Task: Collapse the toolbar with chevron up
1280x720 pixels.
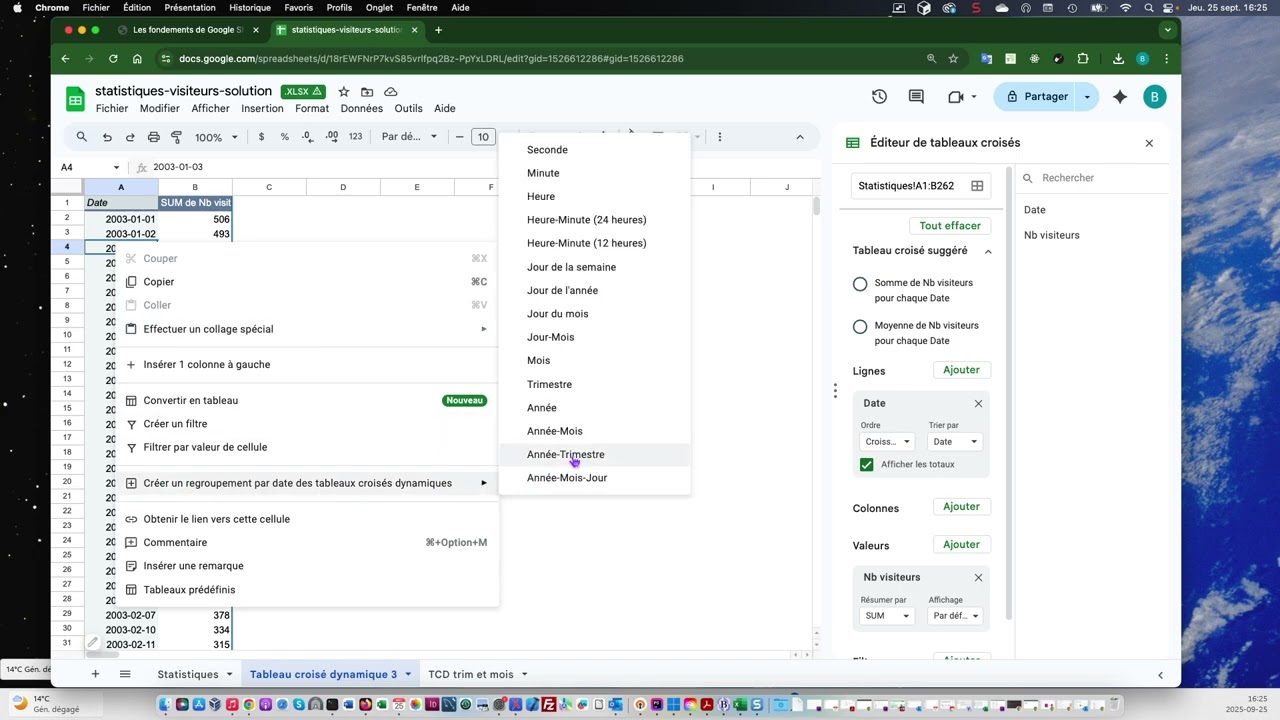Action: [x=800, y=137]
